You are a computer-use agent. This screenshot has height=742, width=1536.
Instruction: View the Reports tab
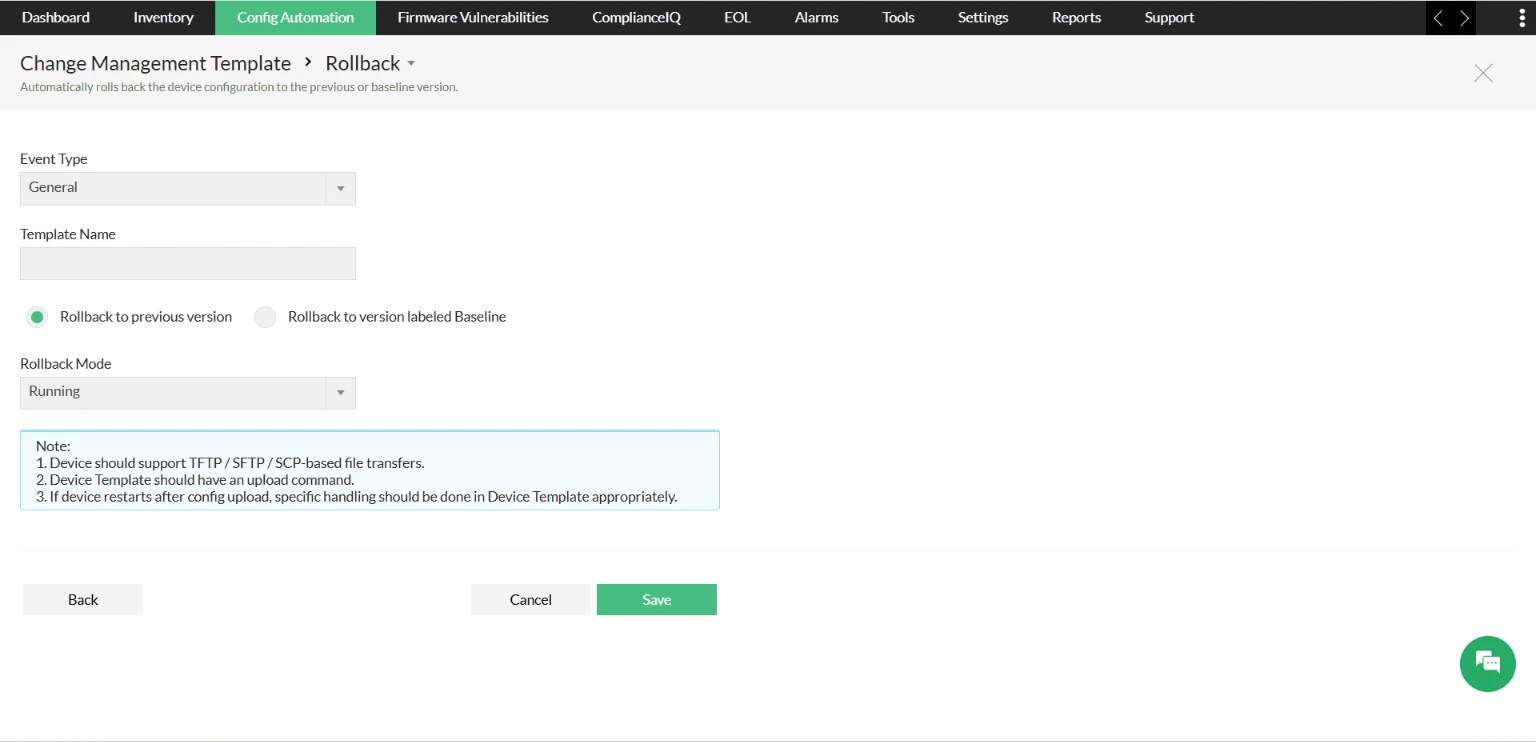pos(1076,18)
